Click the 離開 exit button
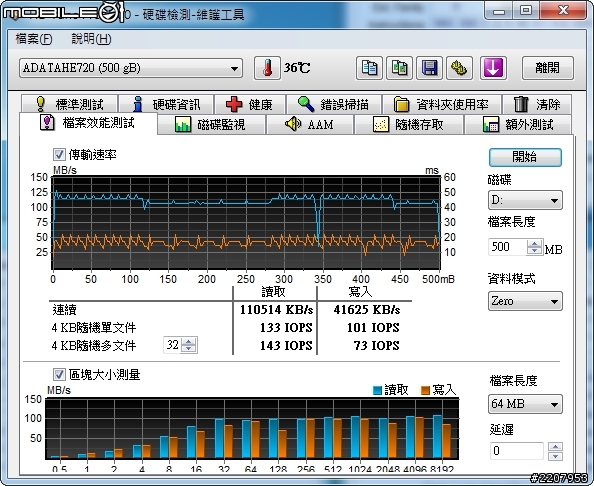Image resolution: width=594 pixels, height=486 pixels. [x=547, y=68]
